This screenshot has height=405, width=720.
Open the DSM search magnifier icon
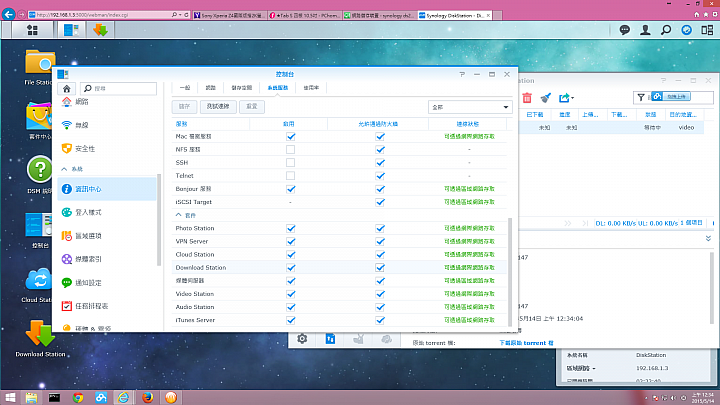pos(666,30)
